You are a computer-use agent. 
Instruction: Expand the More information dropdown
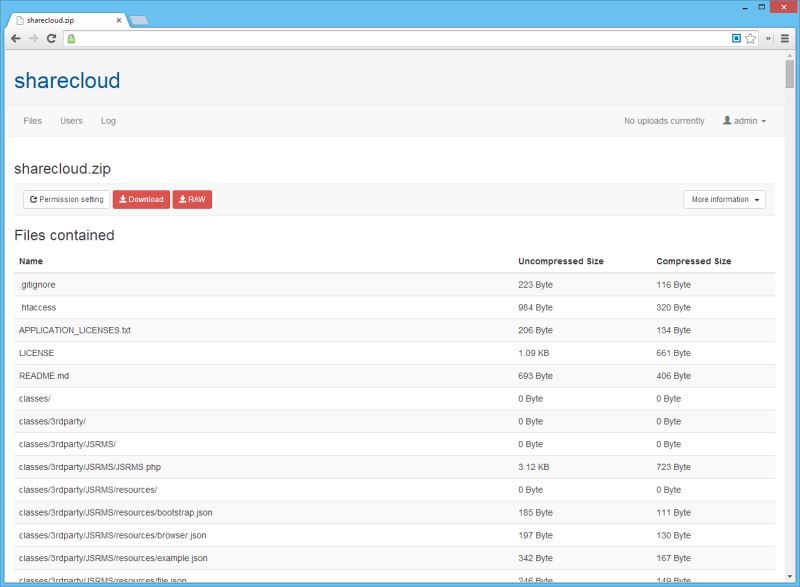[724, 199]
